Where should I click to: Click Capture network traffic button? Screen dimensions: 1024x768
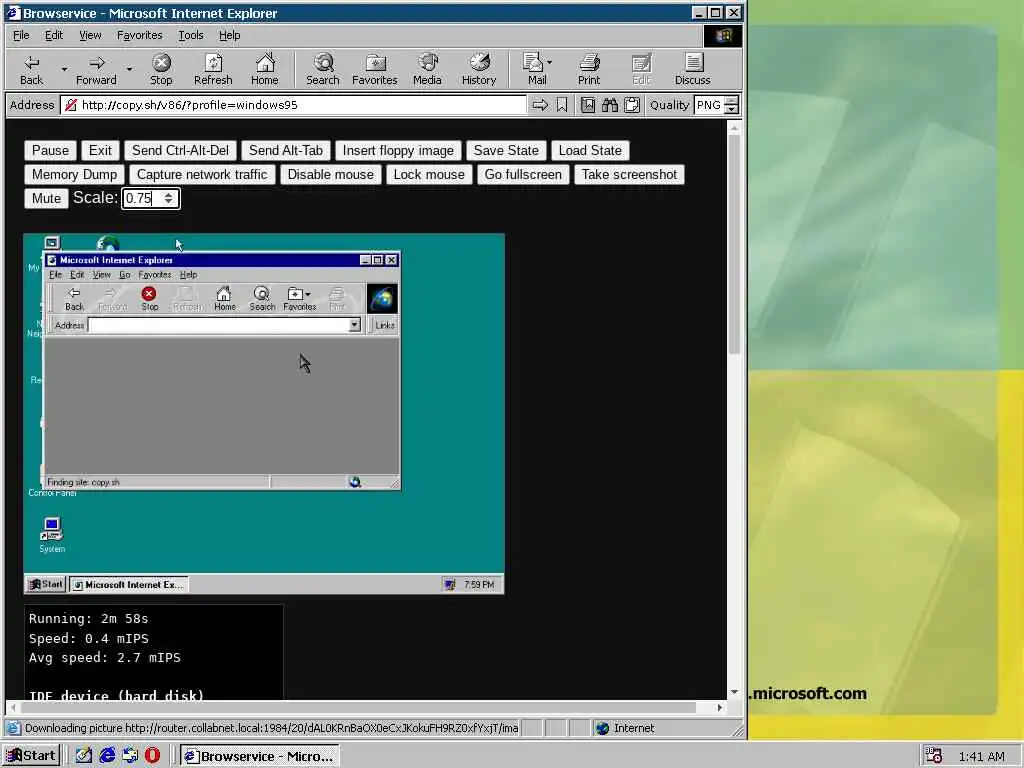202,174
